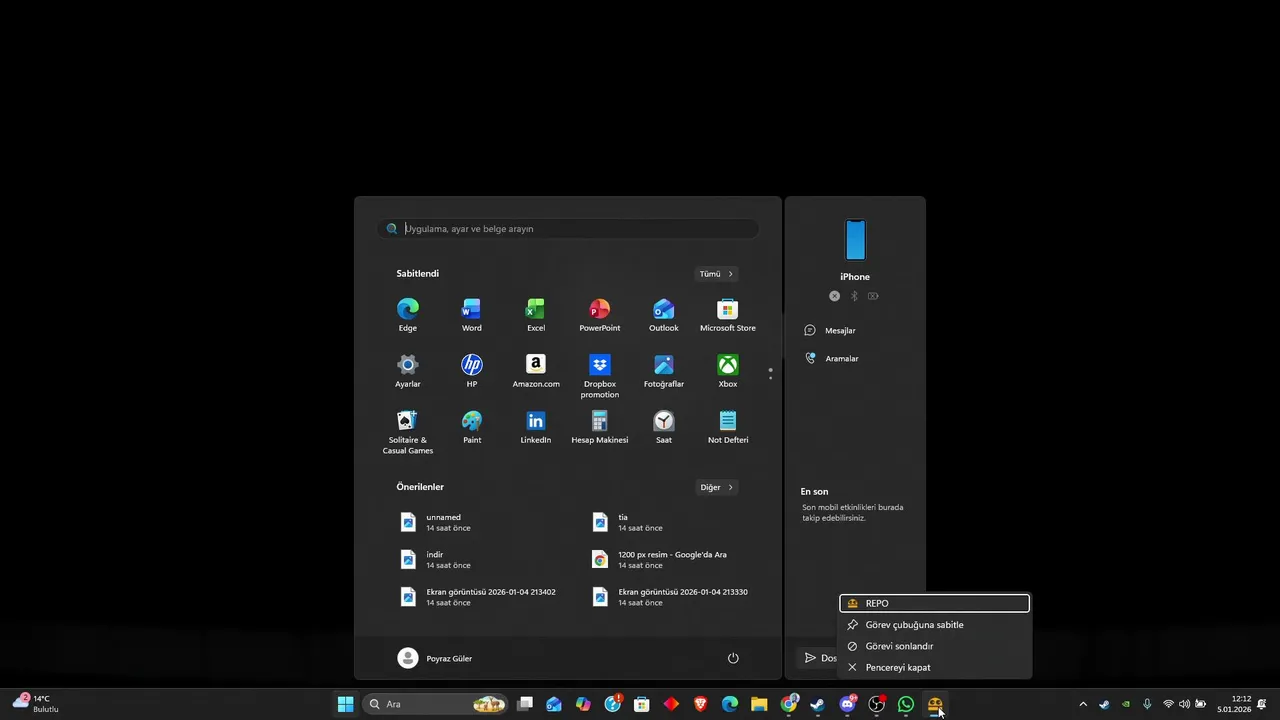Click the OBS Studio taskbar icon
The width and height of the screenshot is (1280, 720).
click(876, 704)
